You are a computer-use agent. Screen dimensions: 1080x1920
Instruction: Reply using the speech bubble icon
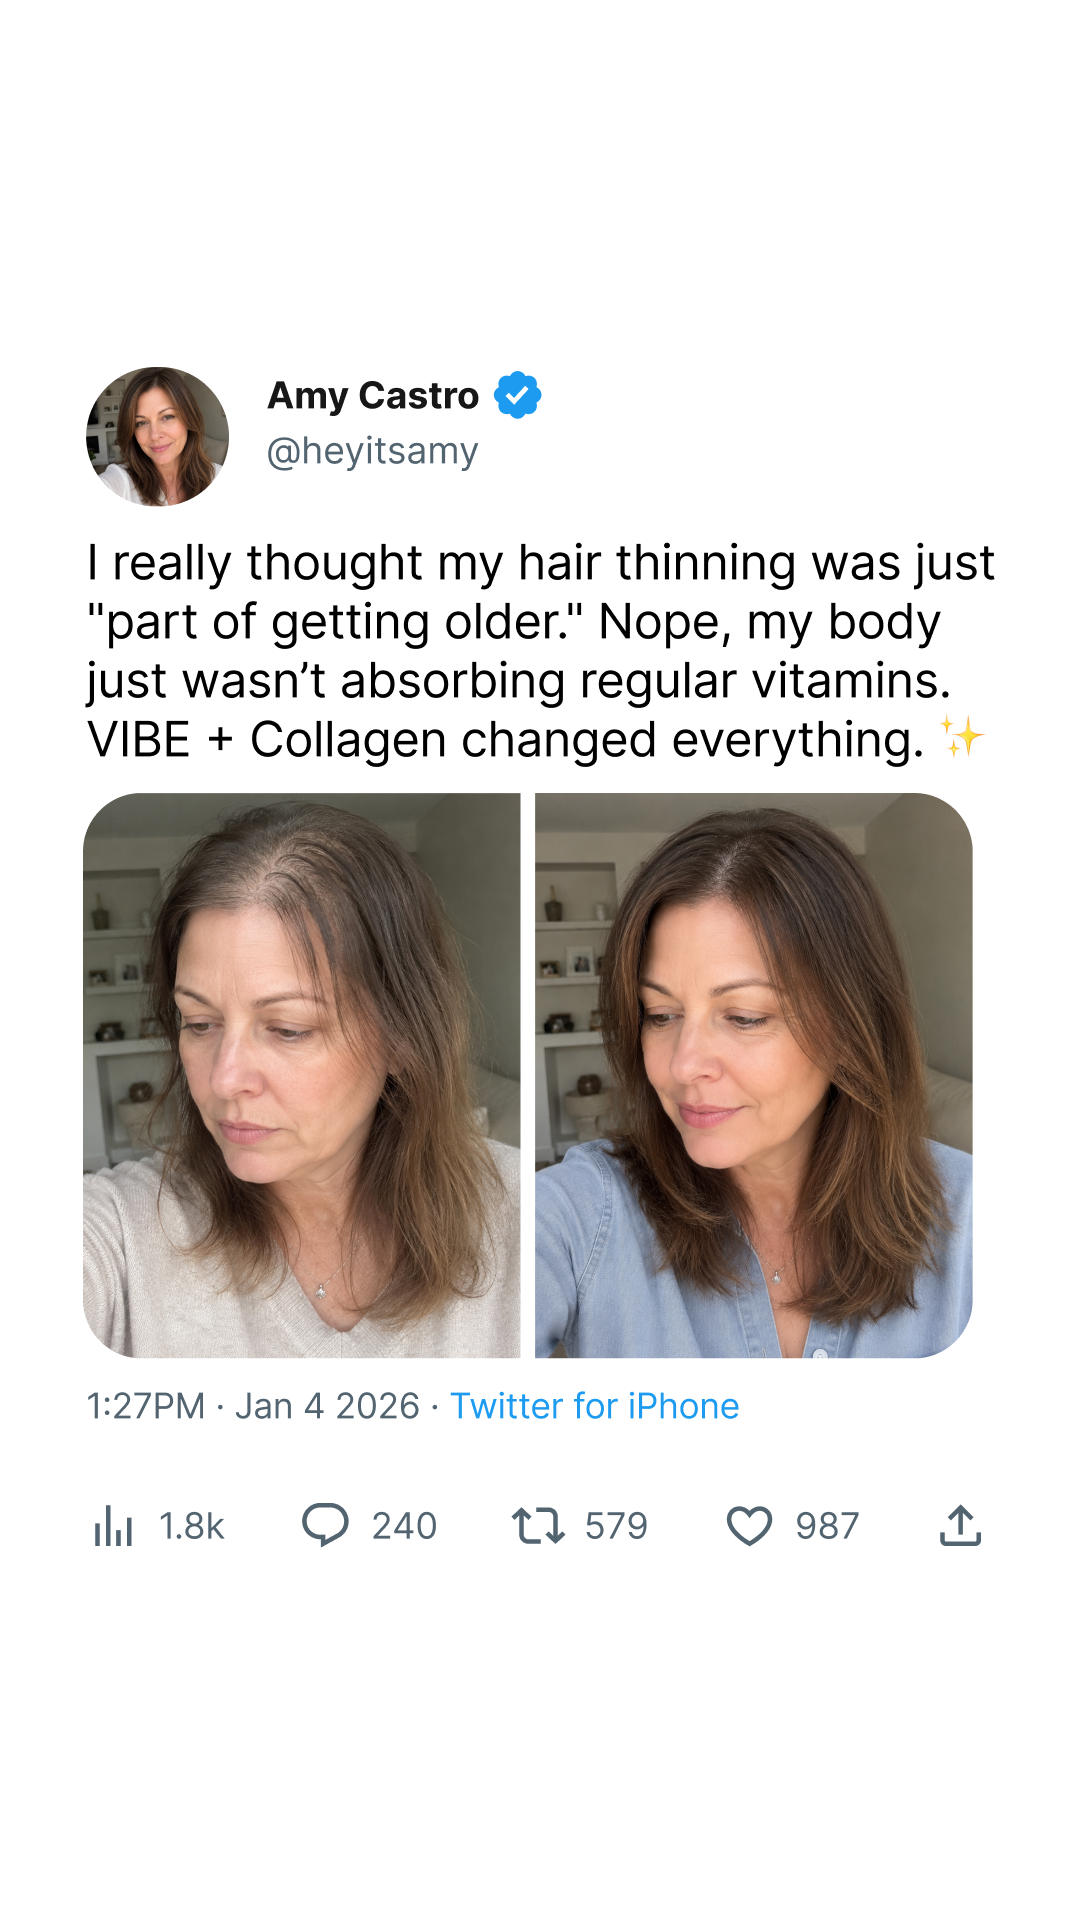point(325,1526)
